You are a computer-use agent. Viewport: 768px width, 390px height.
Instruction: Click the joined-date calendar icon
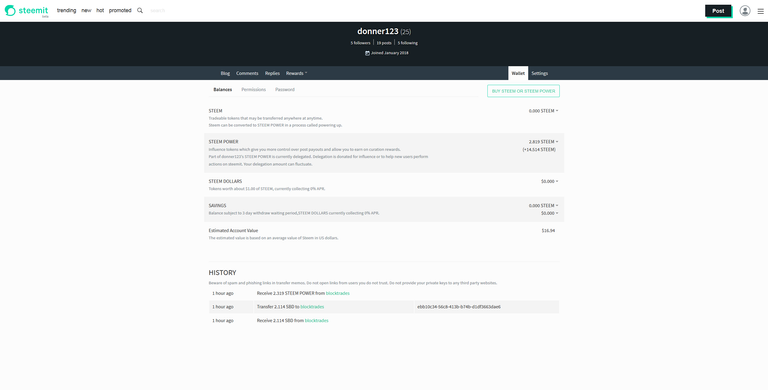[367, 53]
